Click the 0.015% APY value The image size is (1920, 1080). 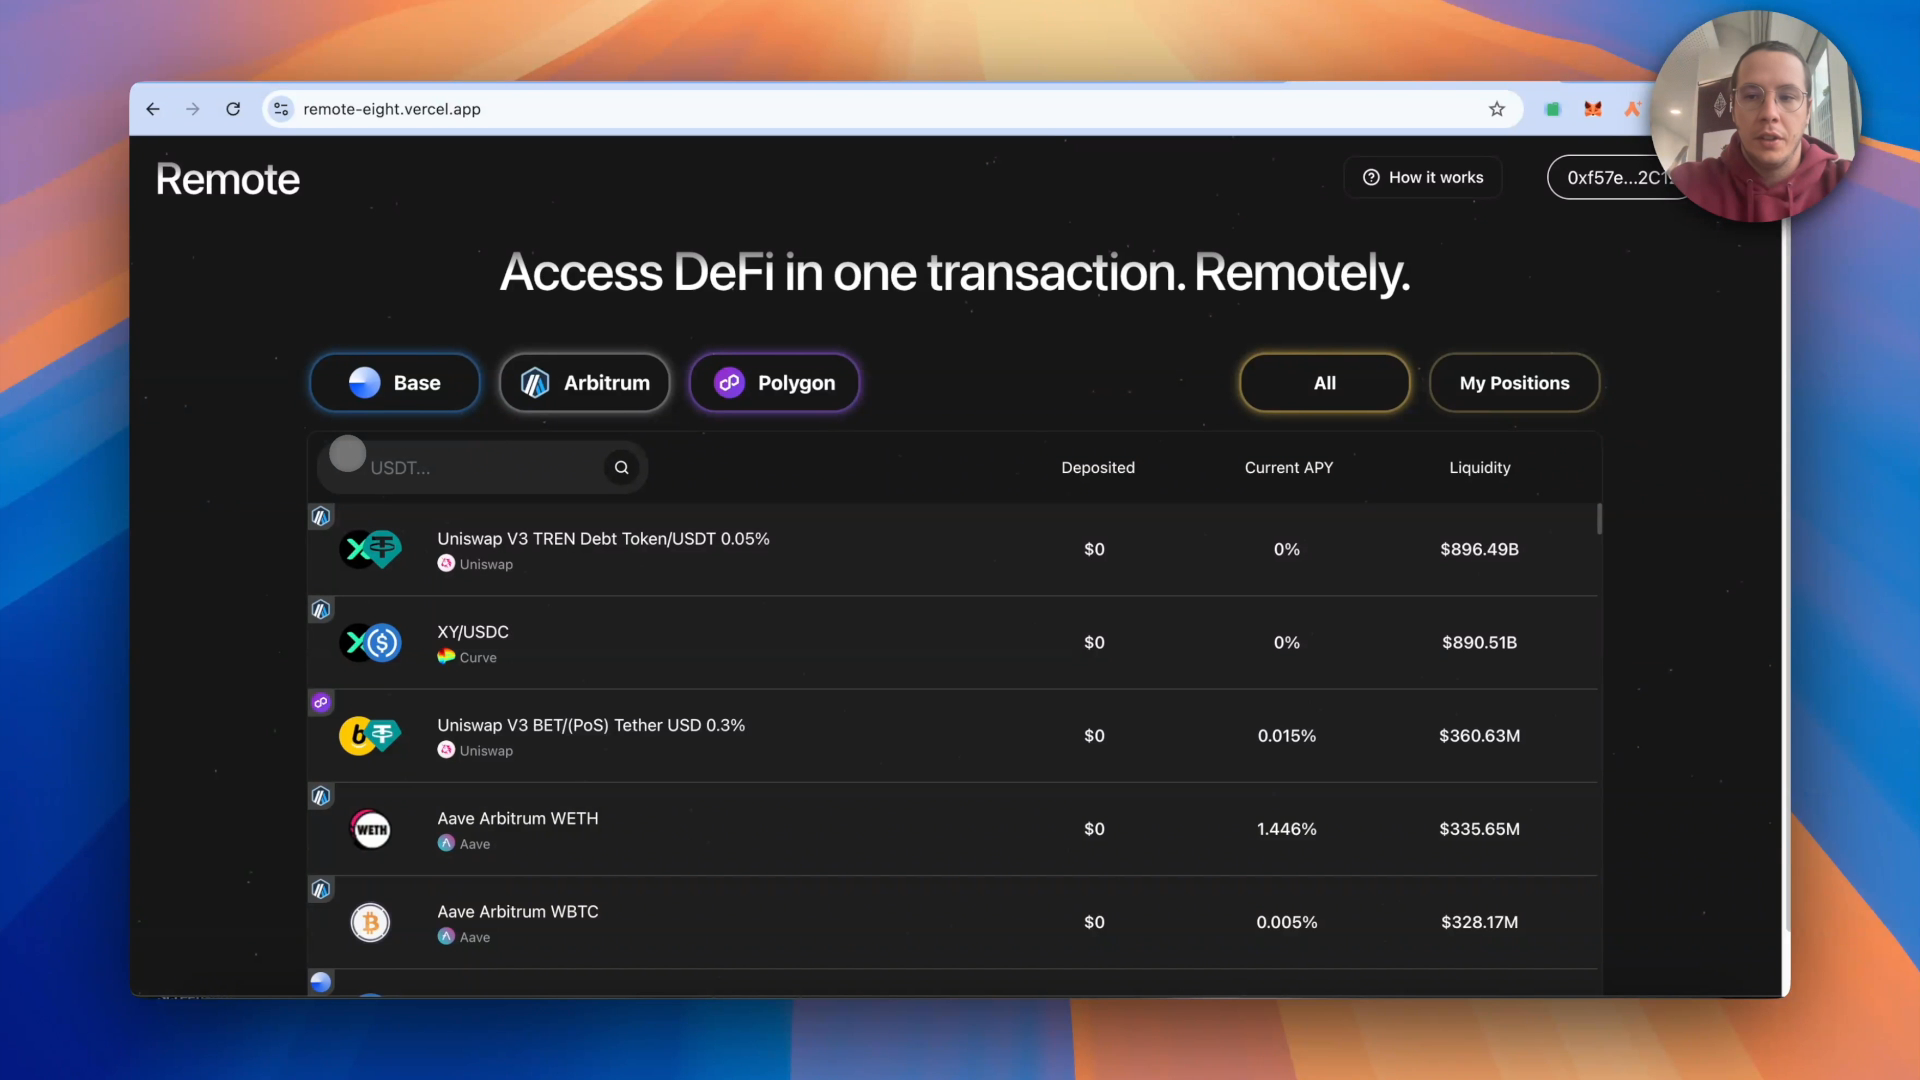pos(1287,735)
